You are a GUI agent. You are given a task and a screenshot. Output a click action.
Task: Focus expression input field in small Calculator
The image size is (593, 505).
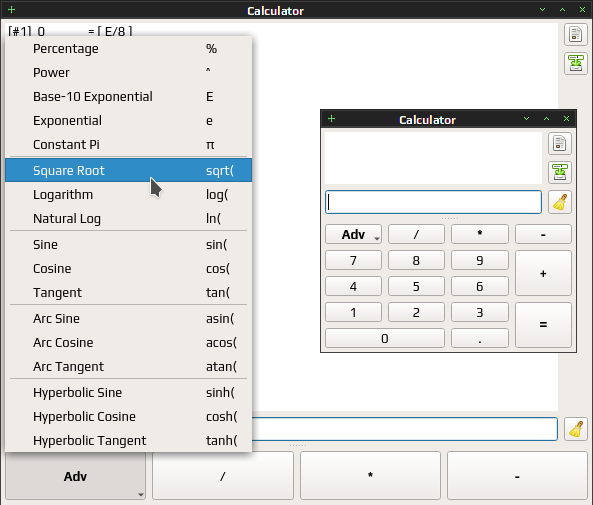coord(433,202)
